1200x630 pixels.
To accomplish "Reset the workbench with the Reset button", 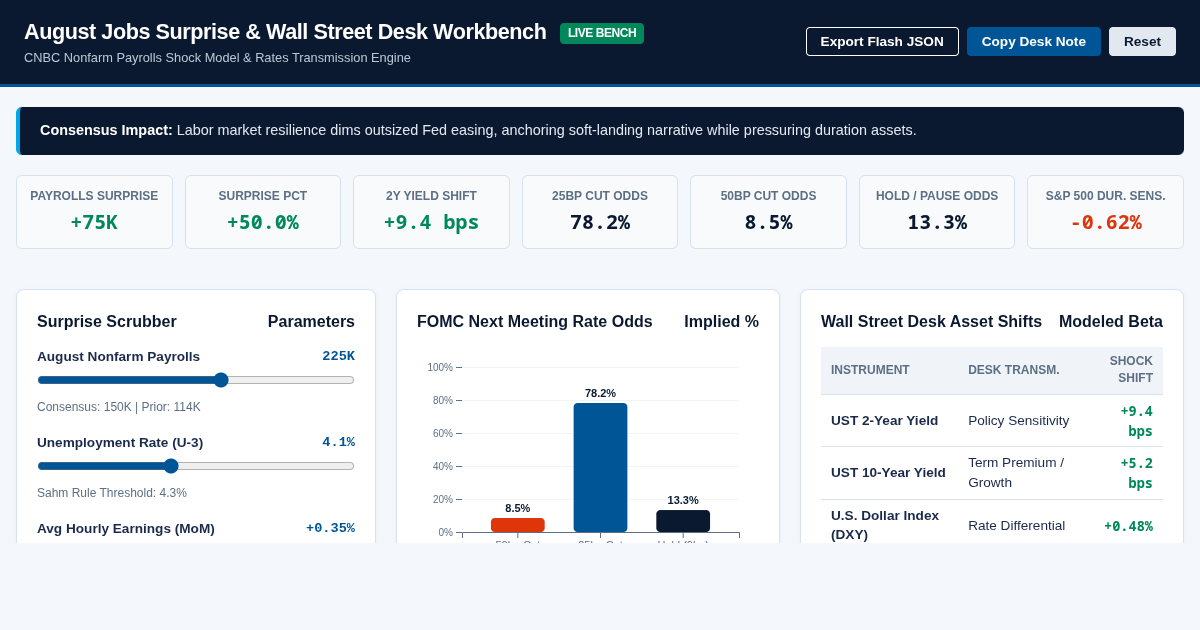I will (1142, 41).
